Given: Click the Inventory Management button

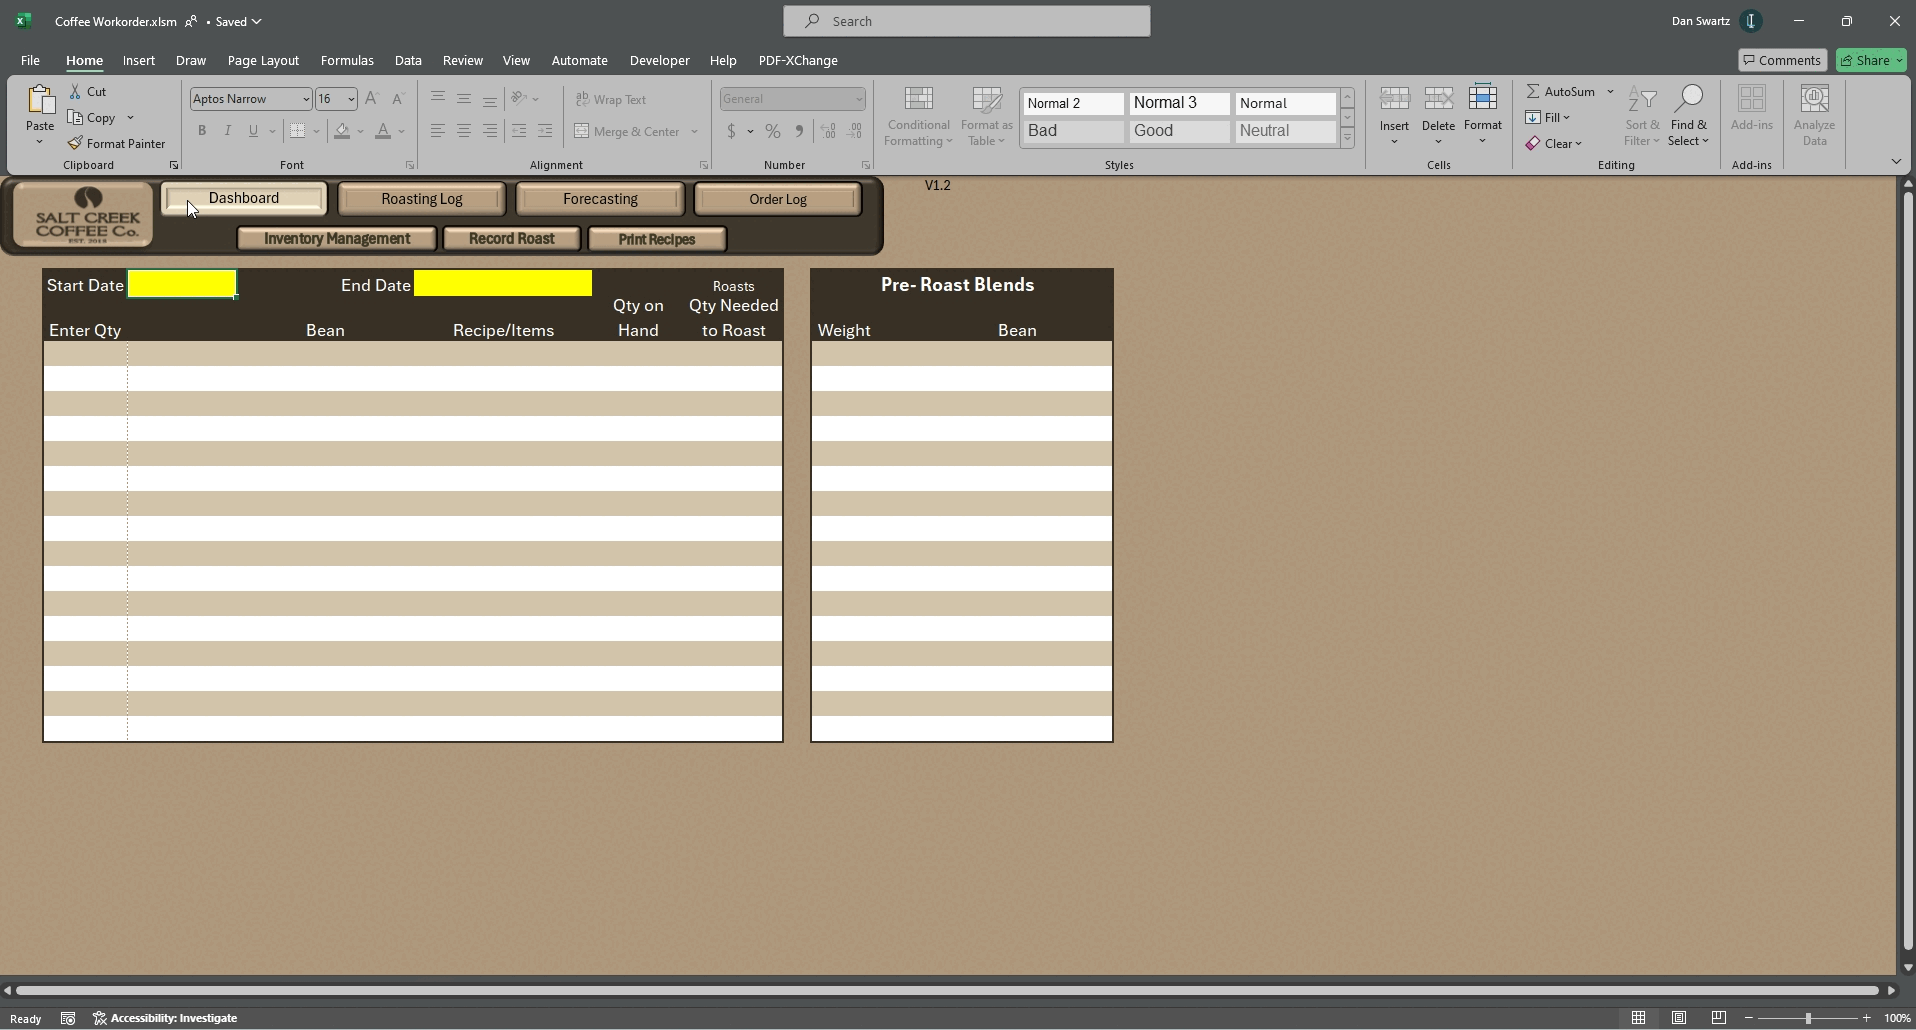Looking at the screenshot, I should pos(337,239).
